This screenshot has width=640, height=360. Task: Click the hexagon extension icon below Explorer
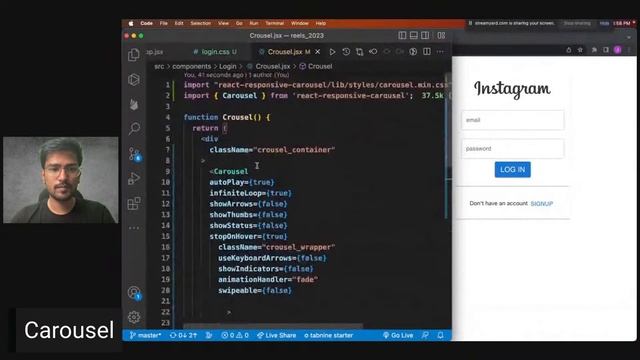click(134, 79)
